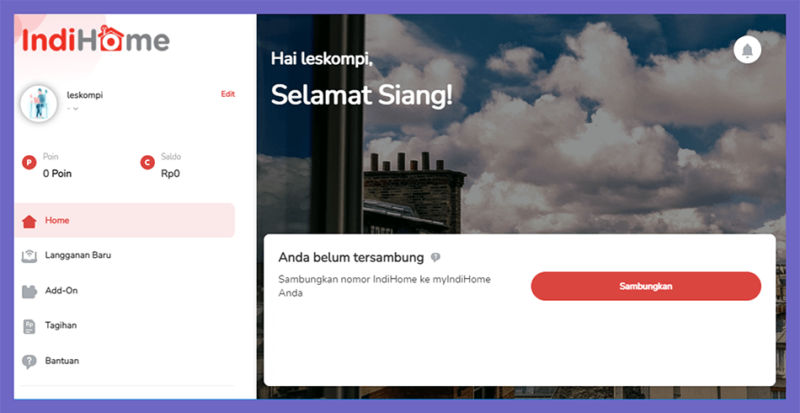This screenshot has height=413, width=800.
Task: Click the Tagihan bill icon
Action: 29,326
